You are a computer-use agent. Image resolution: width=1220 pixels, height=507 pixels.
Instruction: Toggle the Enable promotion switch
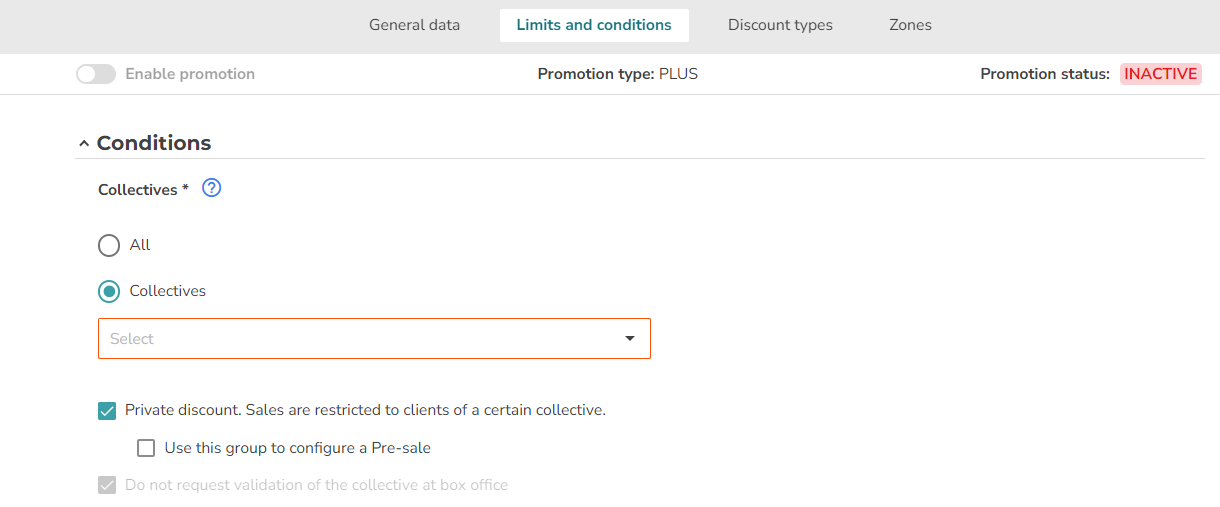[96, 74]
